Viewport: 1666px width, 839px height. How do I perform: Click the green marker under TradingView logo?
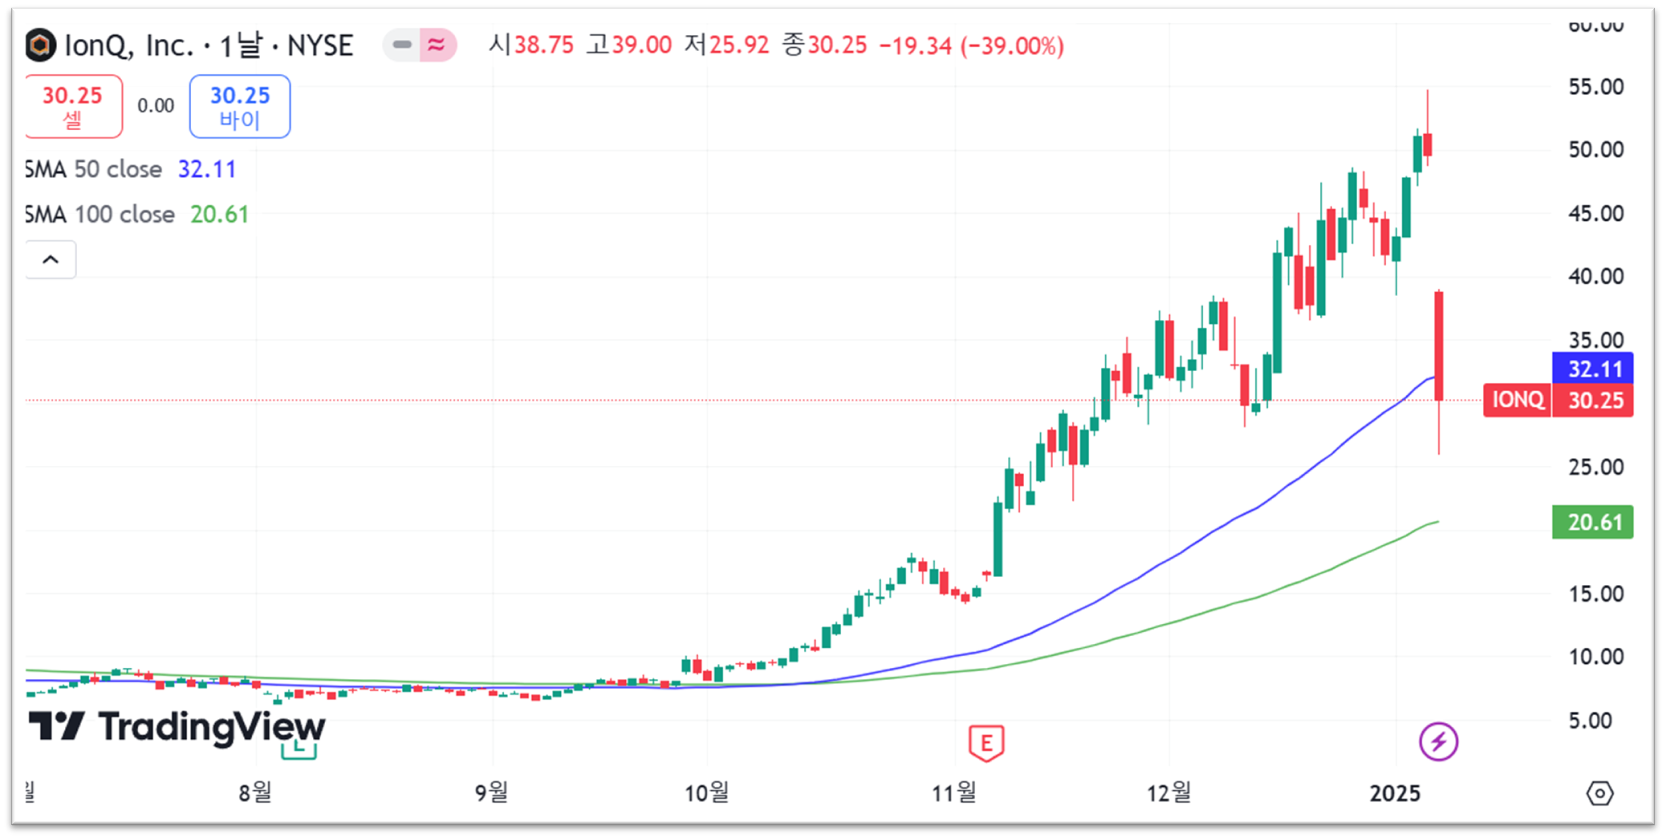(299, 750)
